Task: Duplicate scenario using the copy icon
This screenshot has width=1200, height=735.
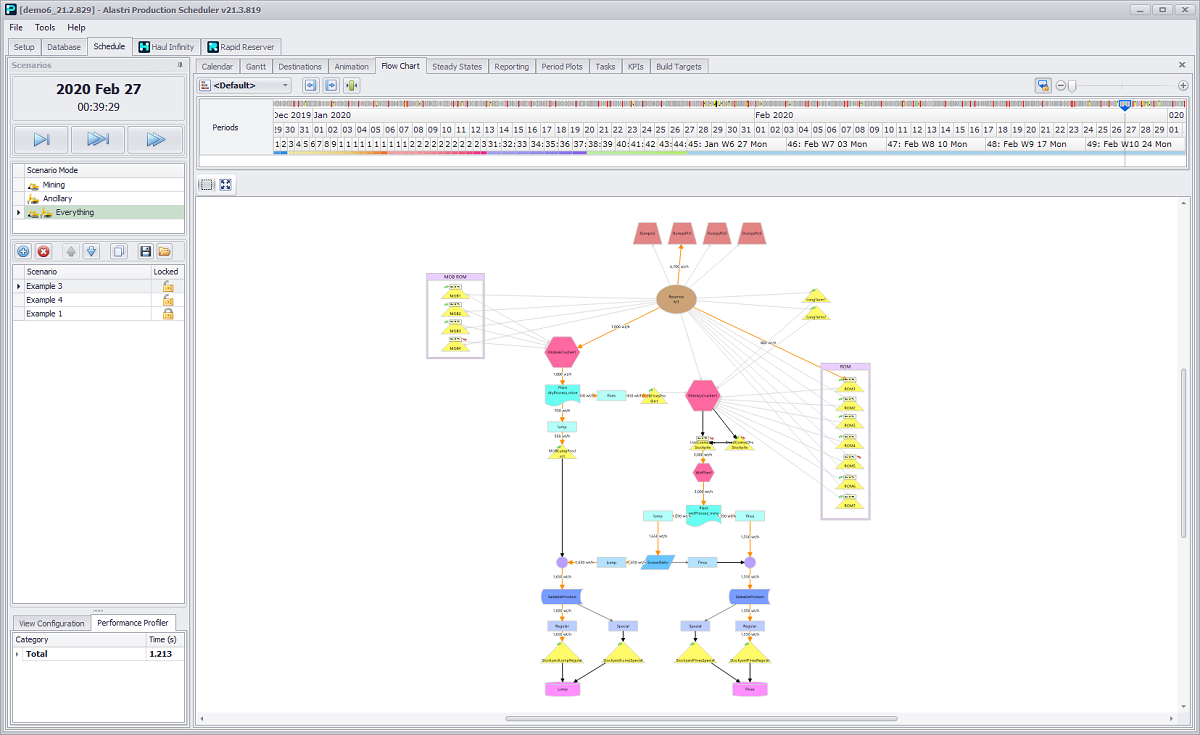Action: tap(119, 251)
